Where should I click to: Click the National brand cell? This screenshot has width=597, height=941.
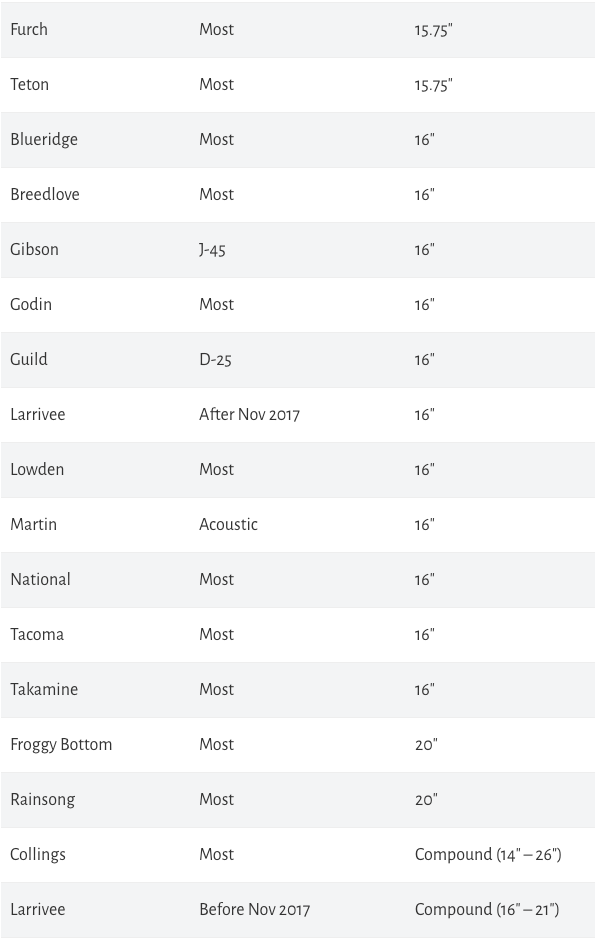[40, 580]
